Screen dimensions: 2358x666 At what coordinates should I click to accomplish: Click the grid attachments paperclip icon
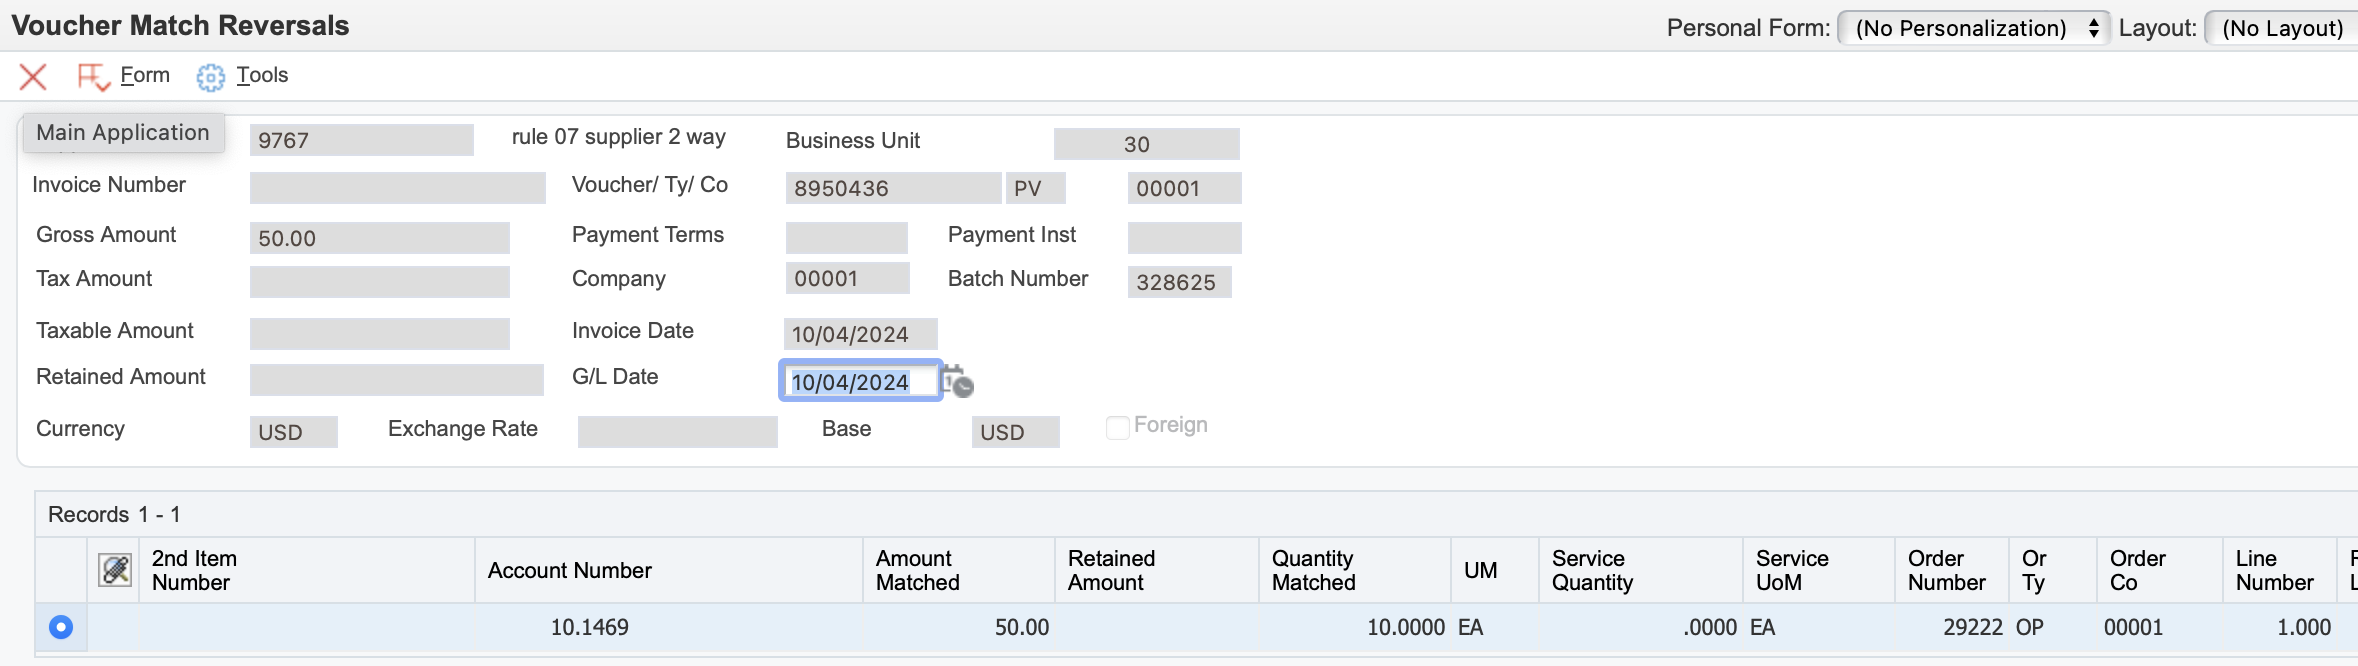click(116, 570)
